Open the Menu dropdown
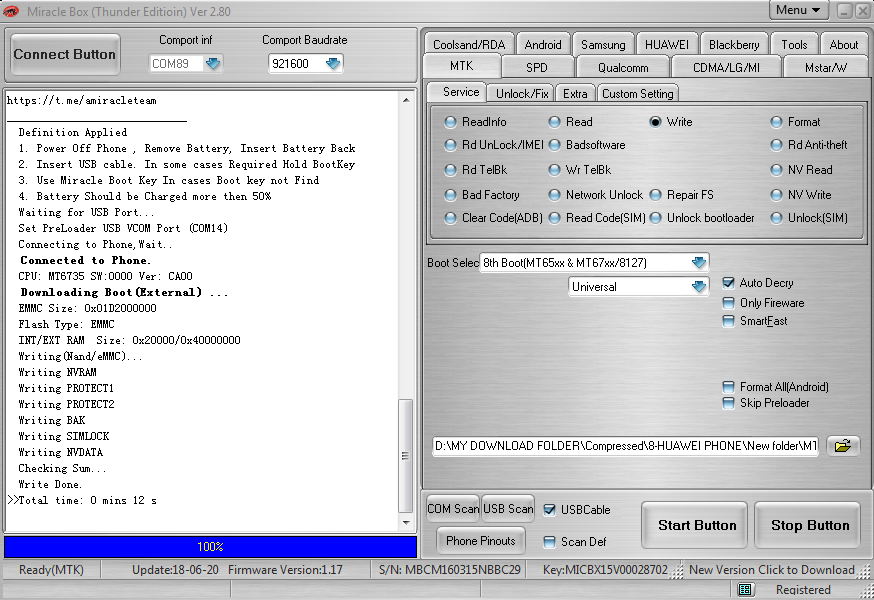Screen dimensions: 874x600 click(798, 10)
